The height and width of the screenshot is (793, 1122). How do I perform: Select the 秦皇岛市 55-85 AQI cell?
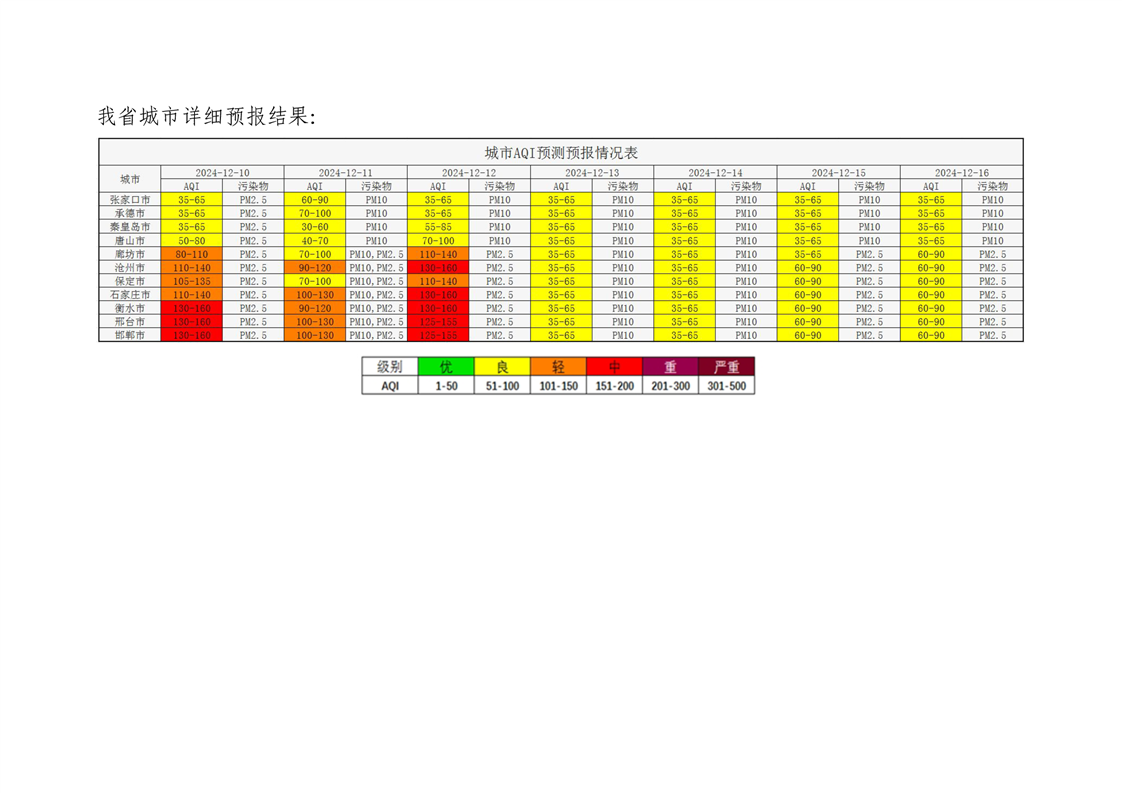click(x=438, y=227)
